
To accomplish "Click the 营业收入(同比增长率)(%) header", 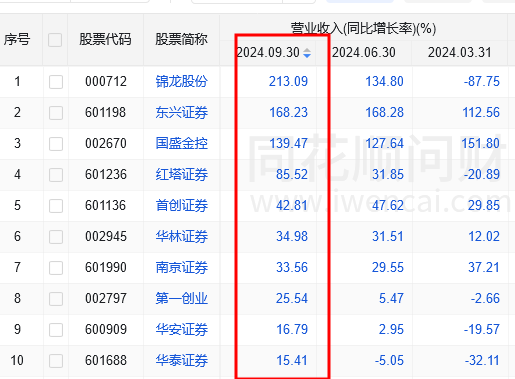I will click(363, 28).
